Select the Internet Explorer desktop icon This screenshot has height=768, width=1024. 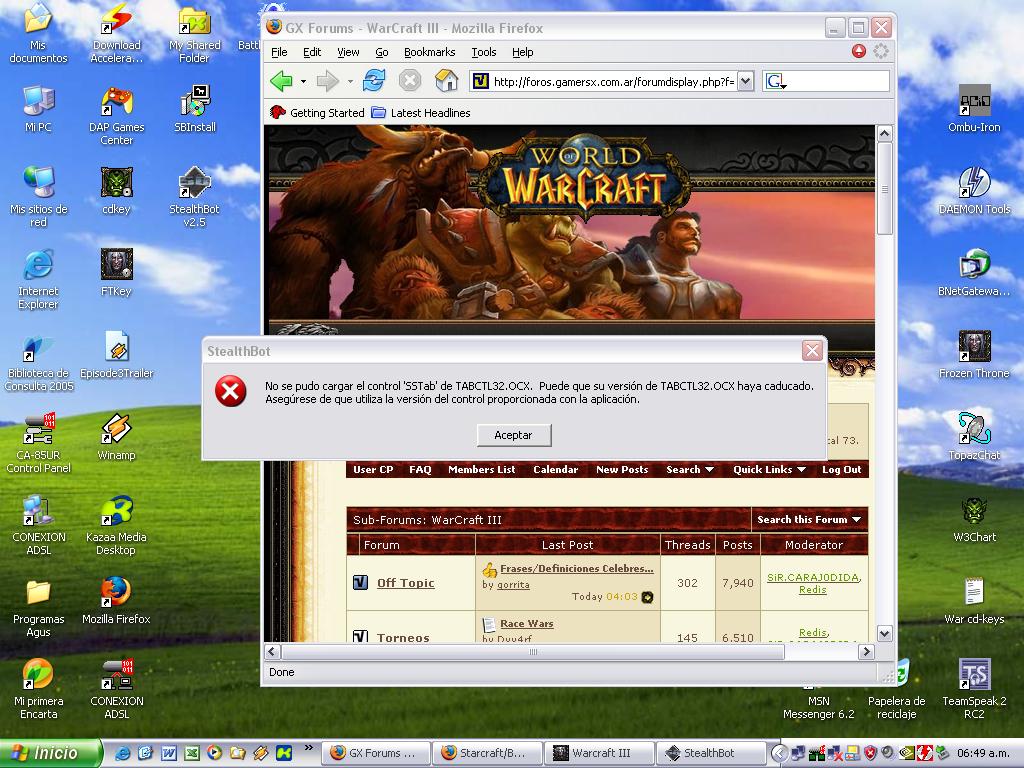(x=38, y=280)
